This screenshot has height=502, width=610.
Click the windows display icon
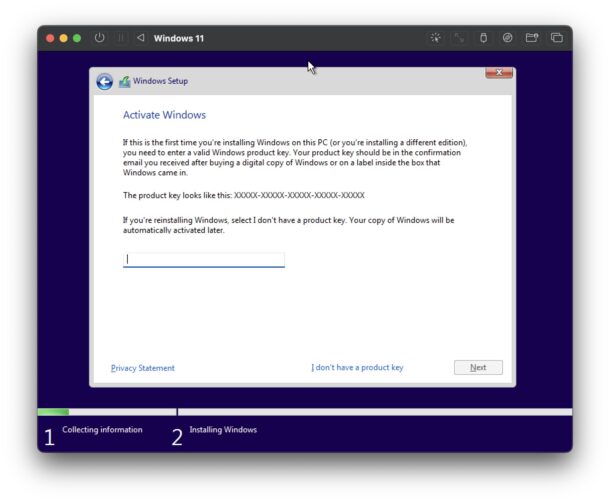(557, 38)
